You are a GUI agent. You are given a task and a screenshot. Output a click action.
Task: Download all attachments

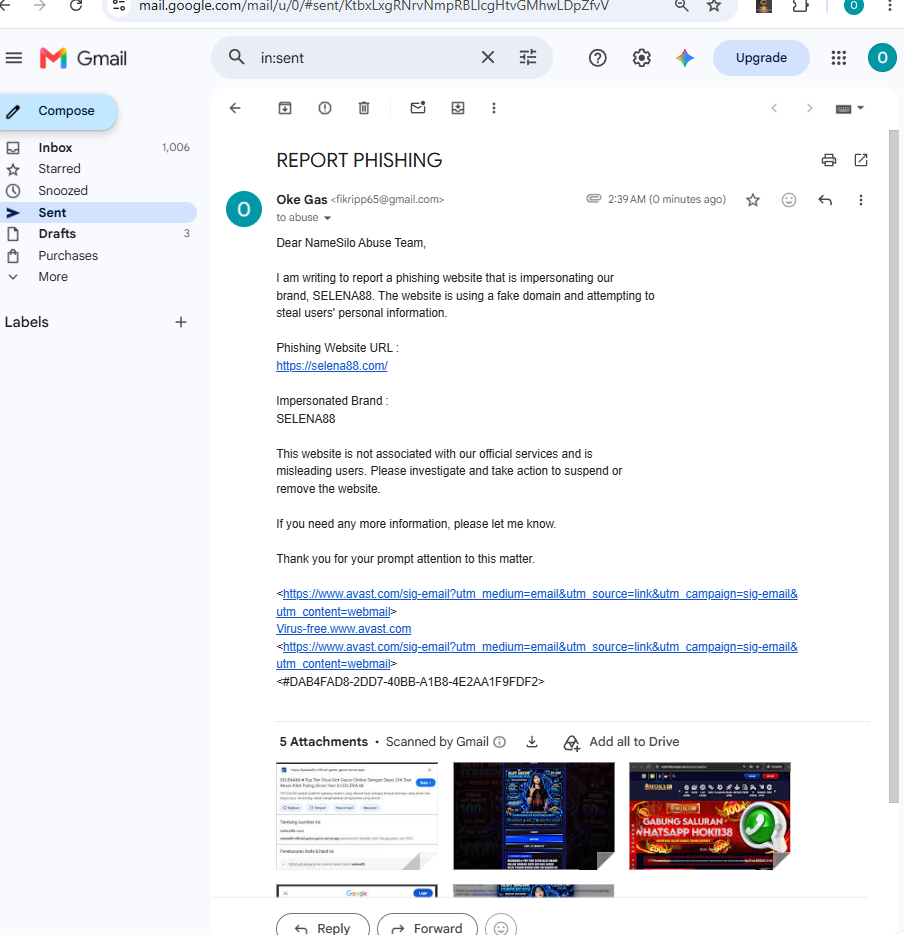[x=532, y=742]
